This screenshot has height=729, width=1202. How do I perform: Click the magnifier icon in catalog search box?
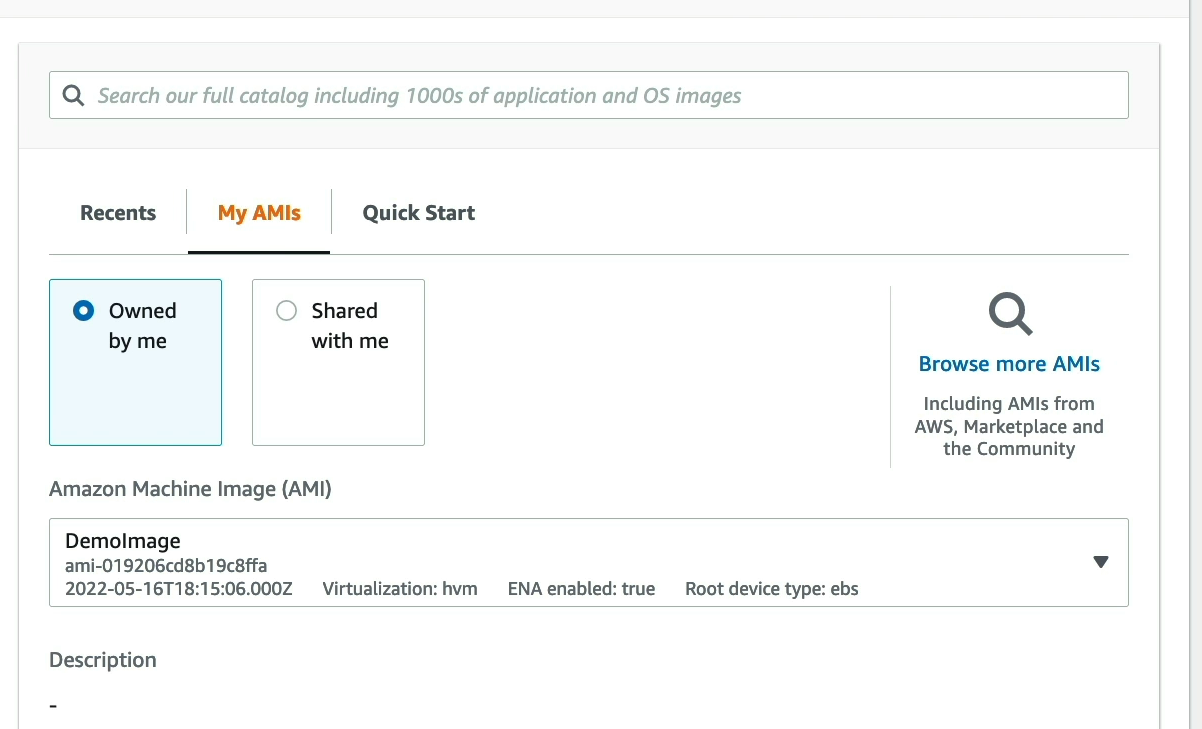[73, 96]
